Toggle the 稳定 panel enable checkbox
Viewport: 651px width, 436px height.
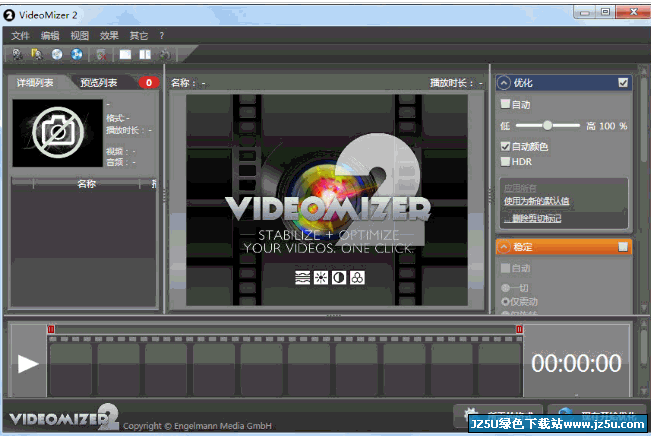(x=623, y=247)
